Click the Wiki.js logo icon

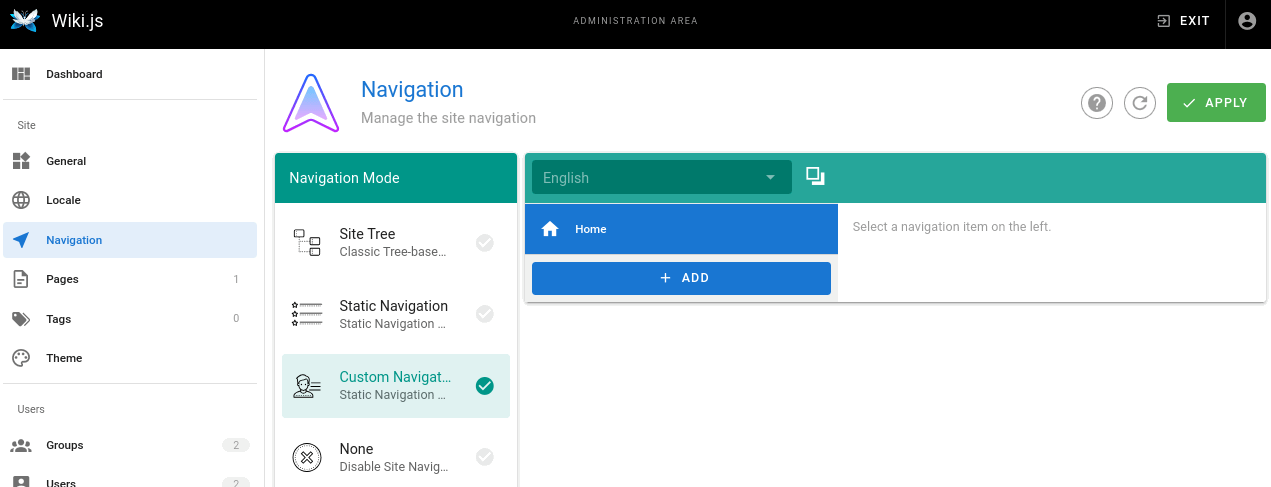pyautogui.click(x=24, y=21)
